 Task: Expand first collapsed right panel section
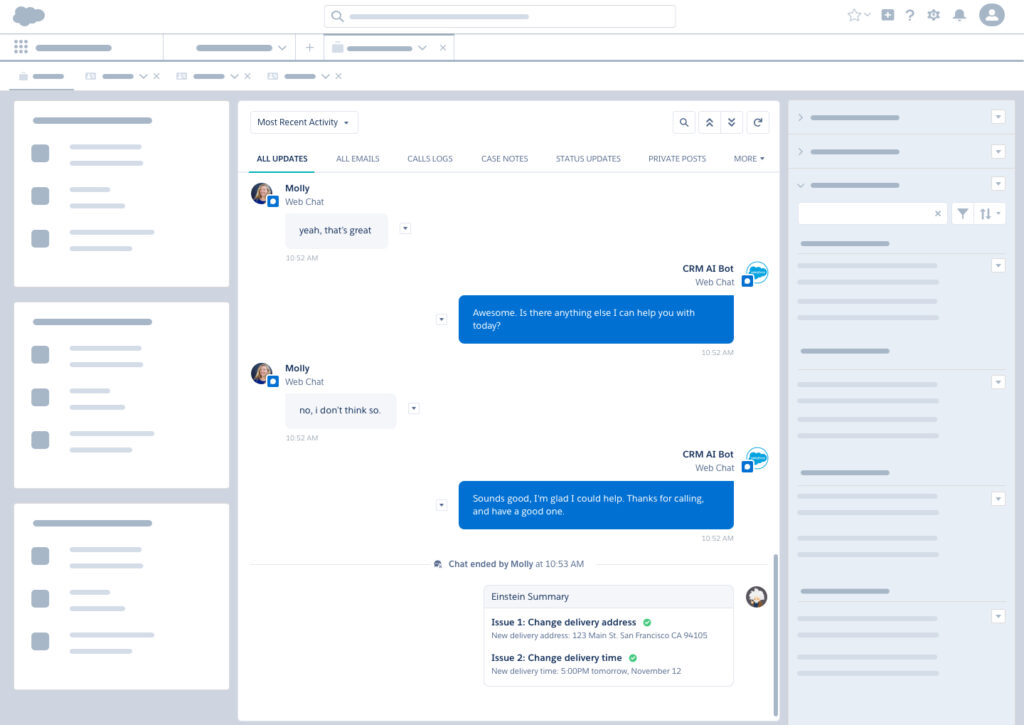tap(801, 118)
